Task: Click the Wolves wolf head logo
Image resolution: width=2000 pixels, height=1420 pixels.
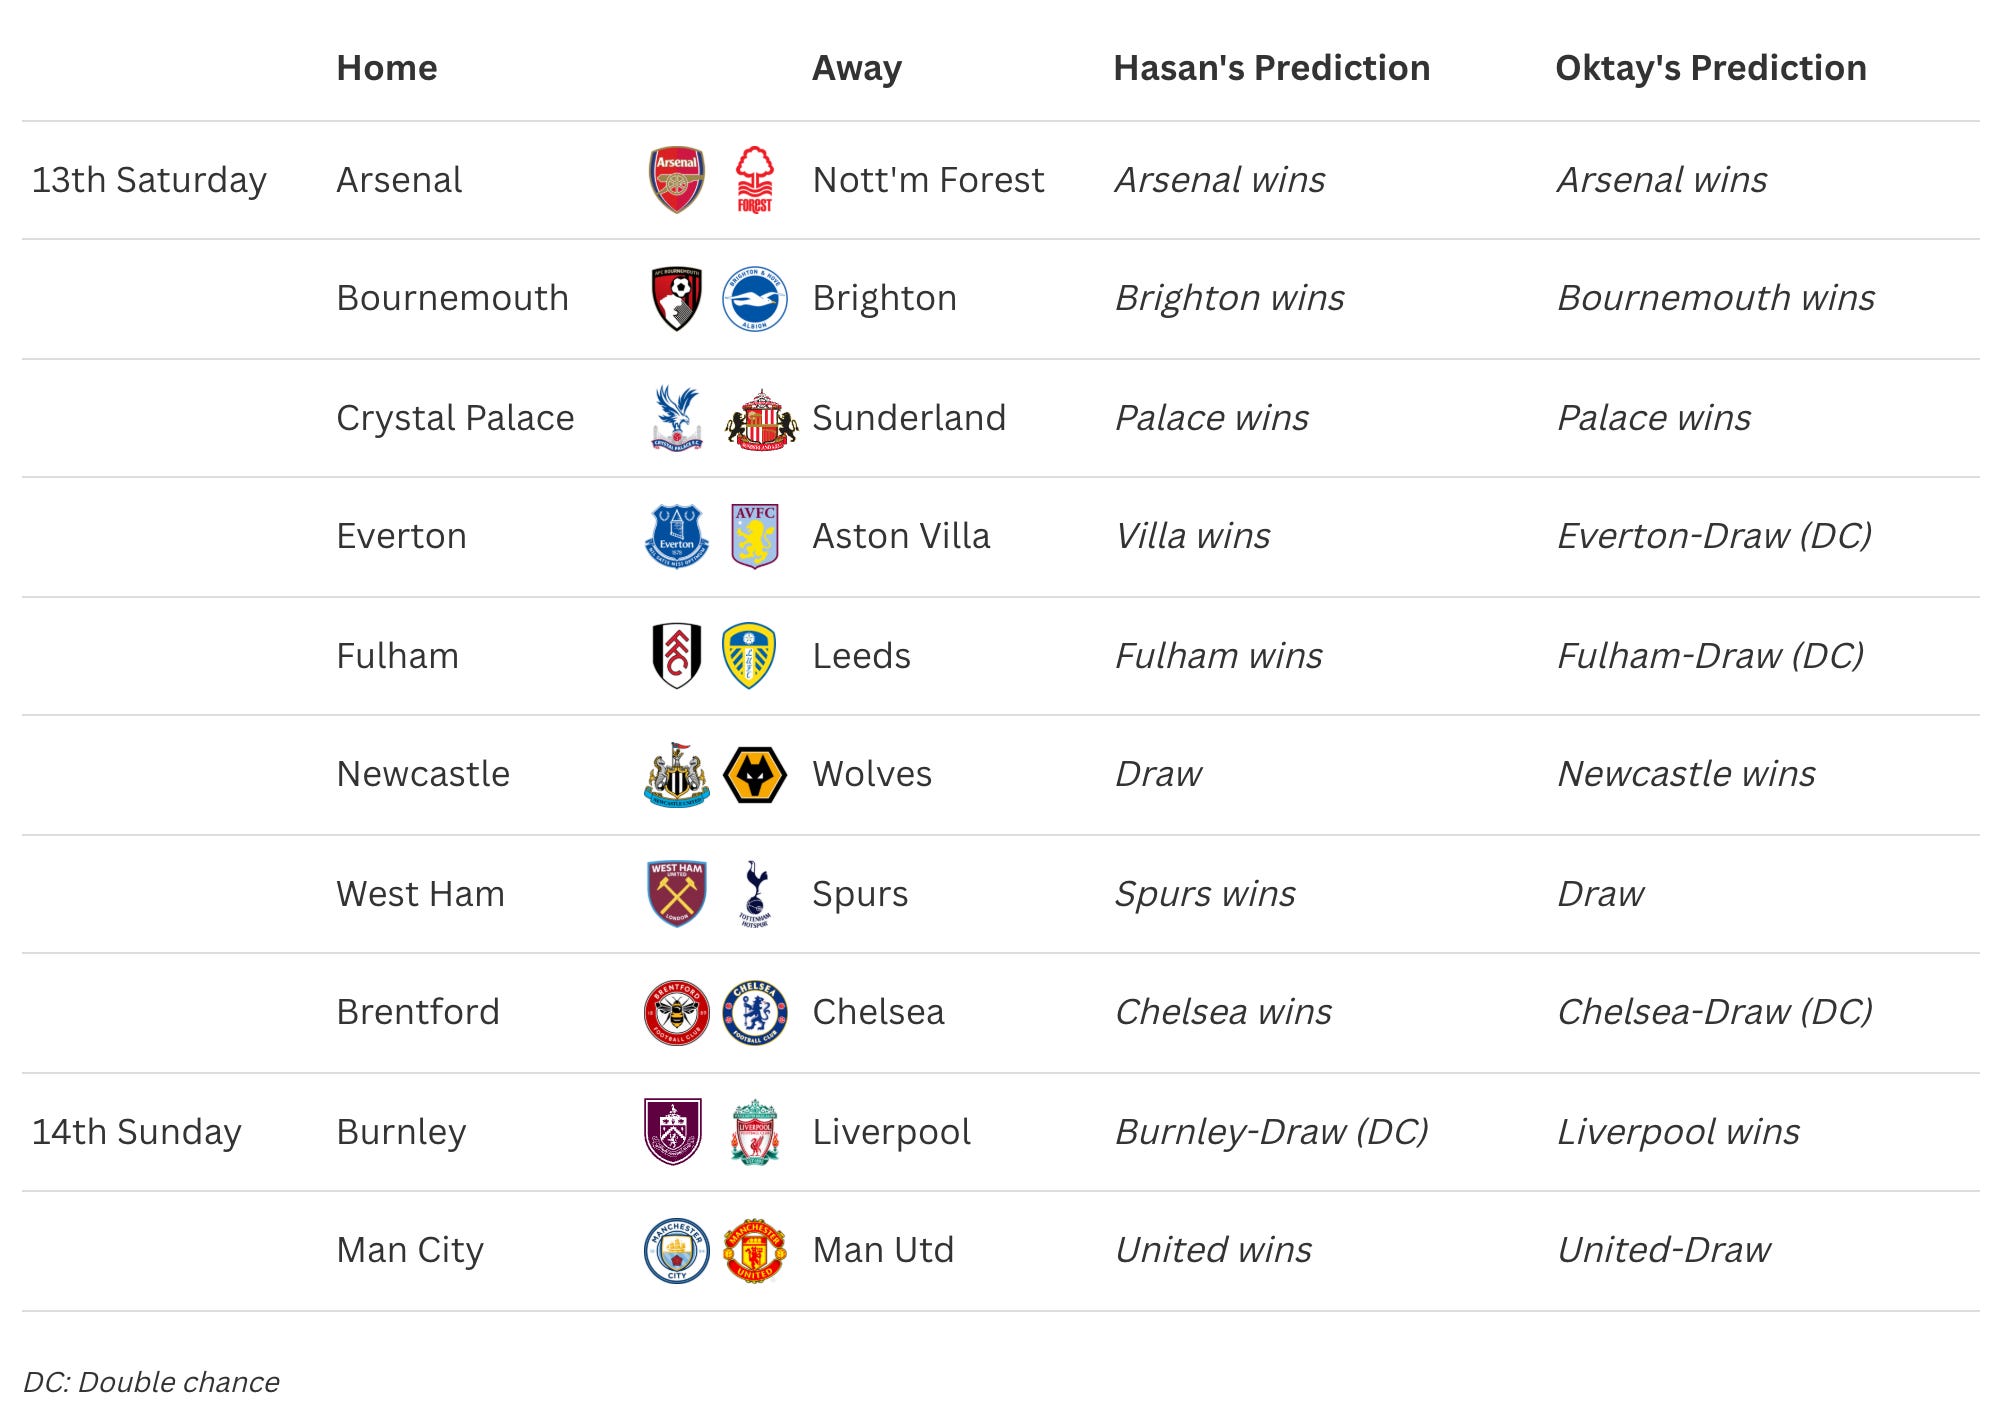Action: [754, 775]
